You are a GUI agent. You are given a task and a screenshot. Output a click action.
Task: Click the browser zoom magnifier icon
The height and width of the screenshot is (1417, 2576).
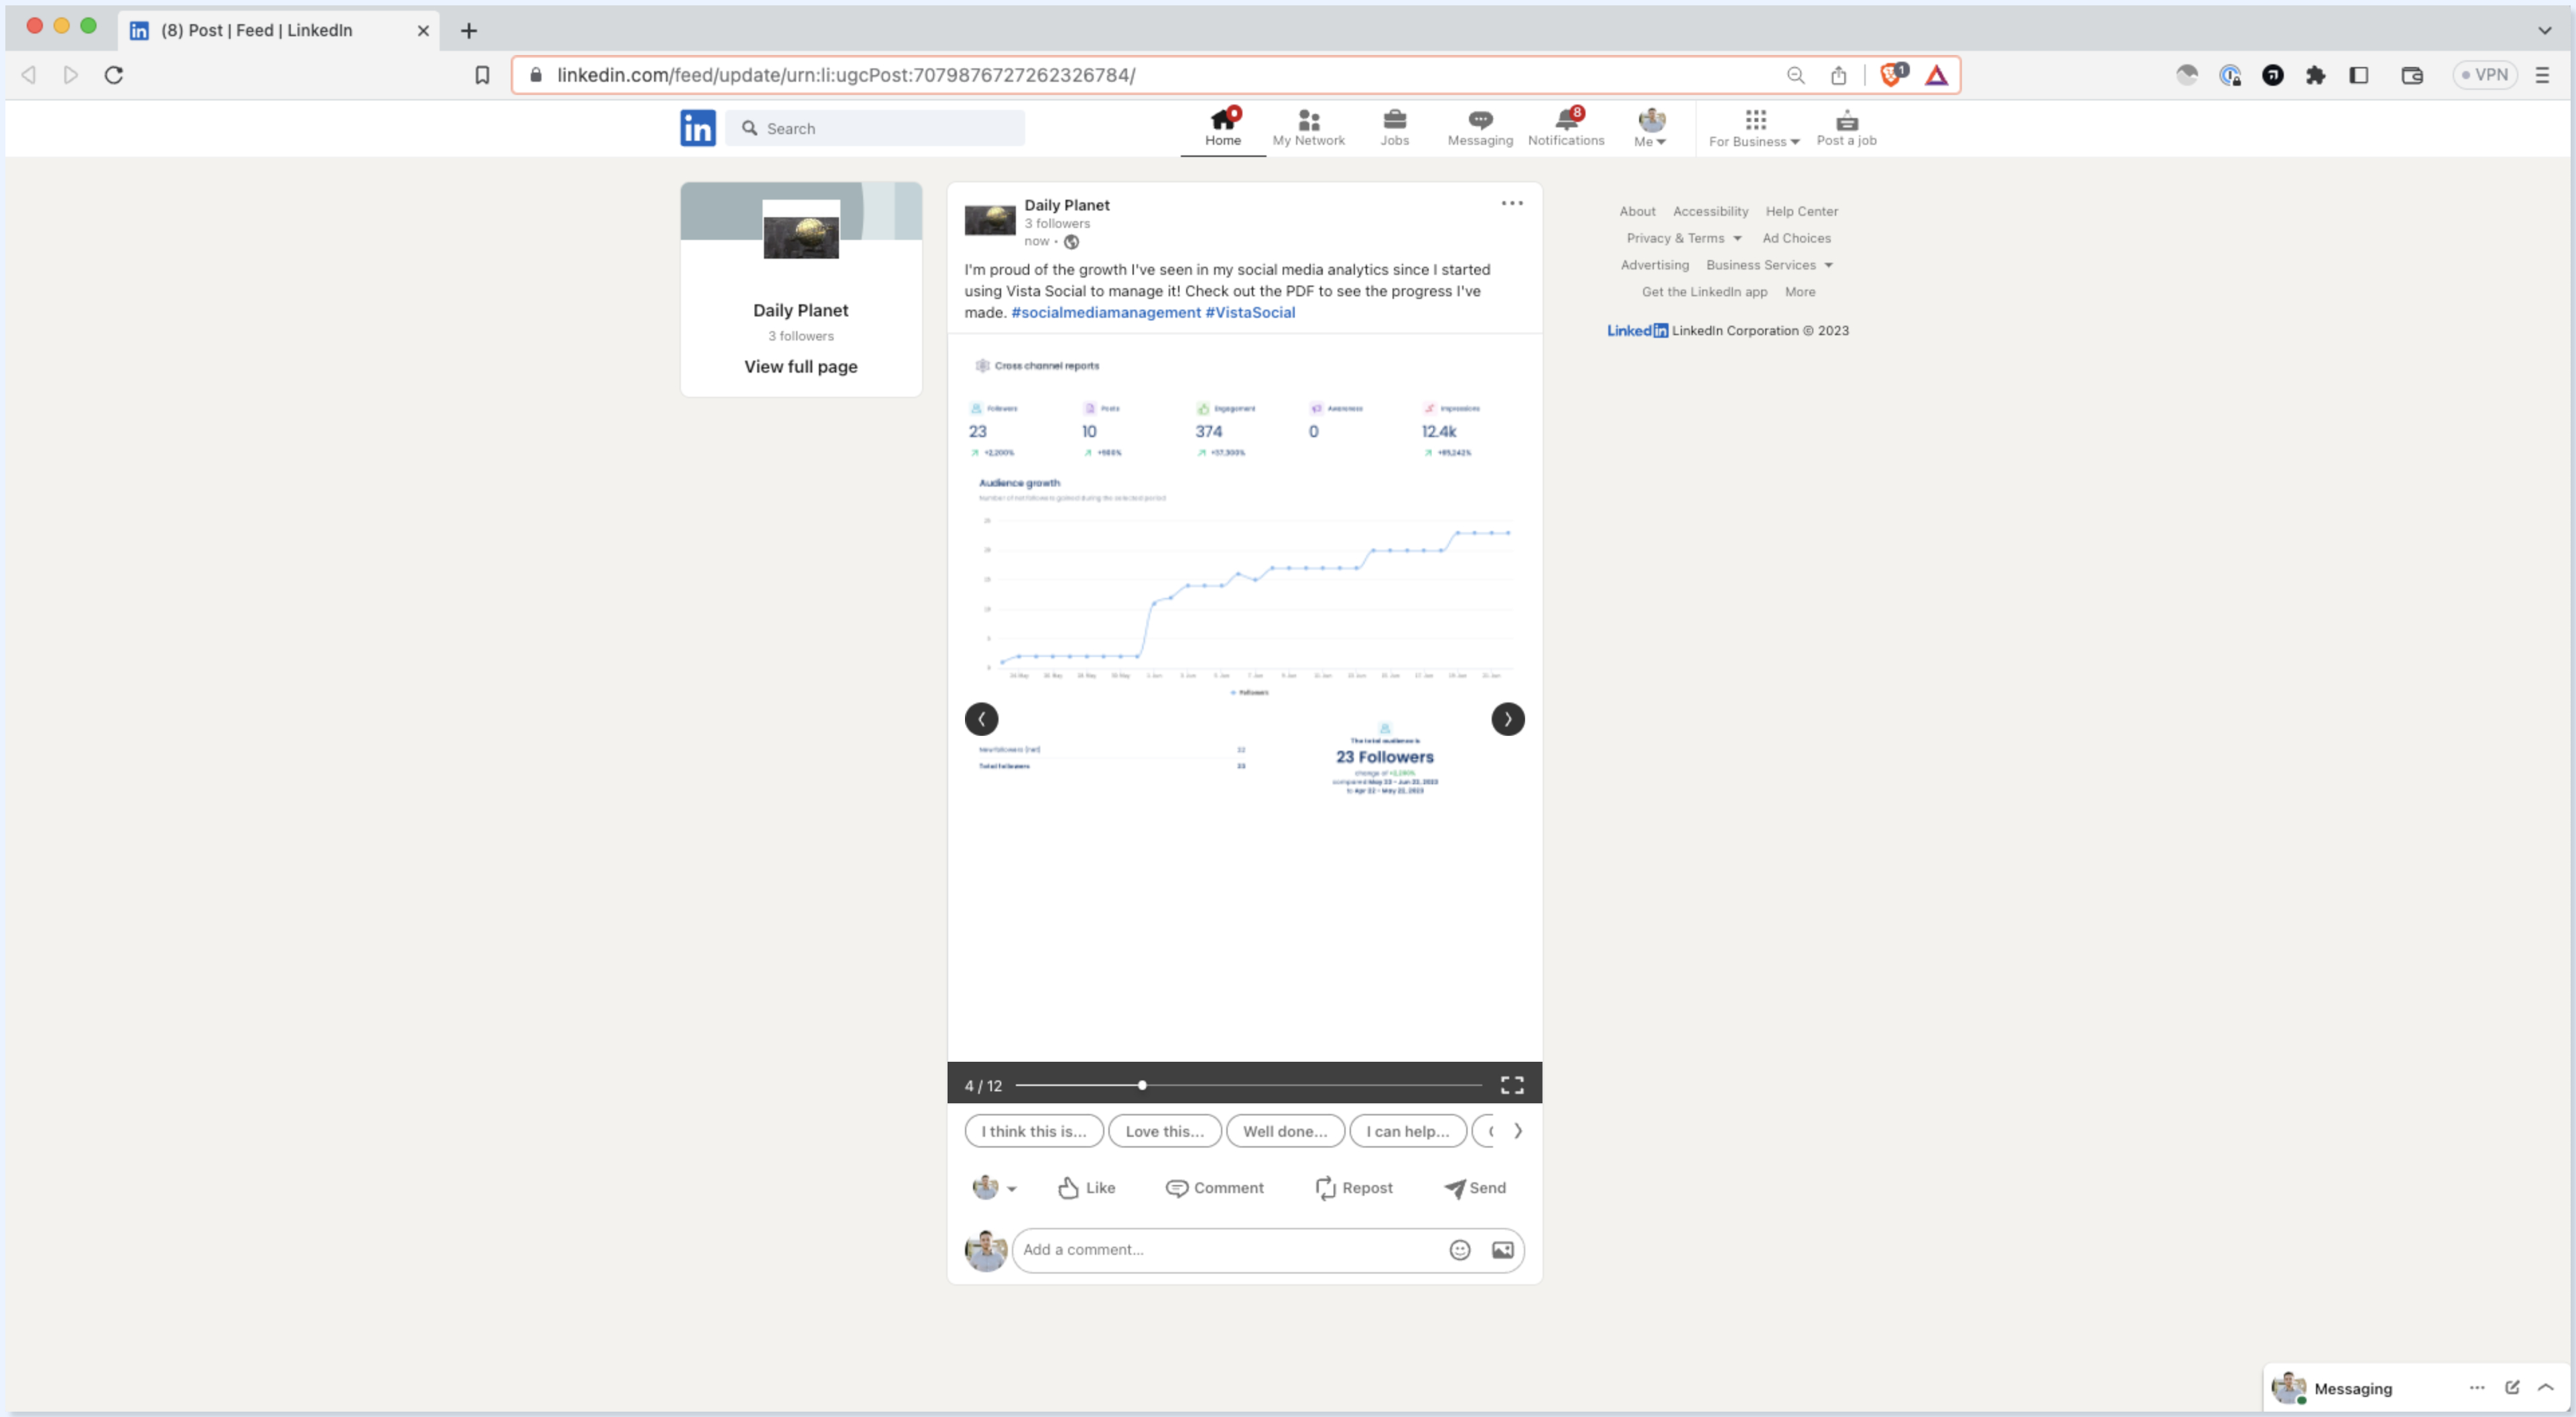(x=1795, y=75)
